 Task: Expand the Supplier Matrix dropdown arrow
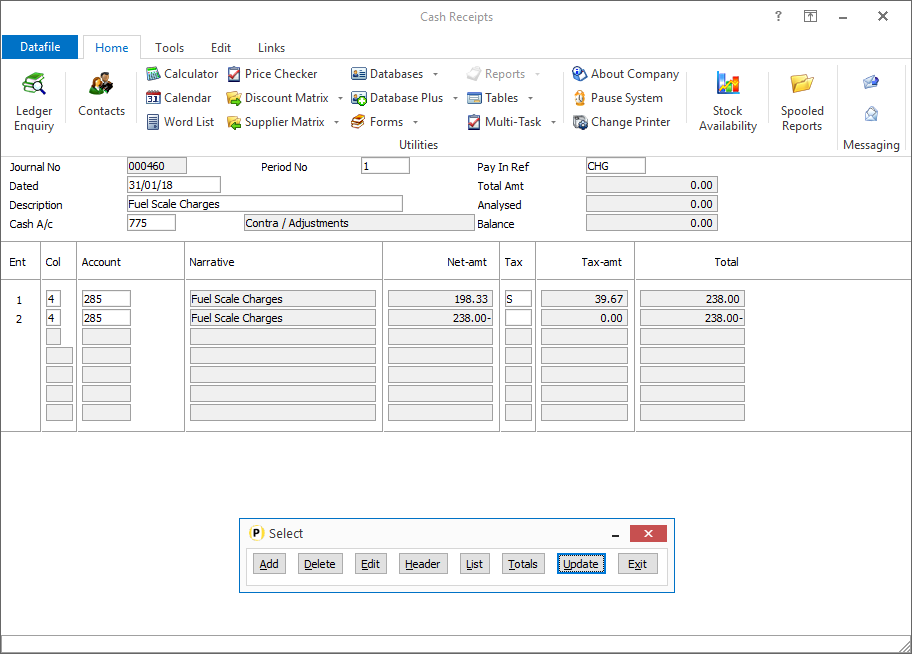pyautogui.click(x=336, y=122)
